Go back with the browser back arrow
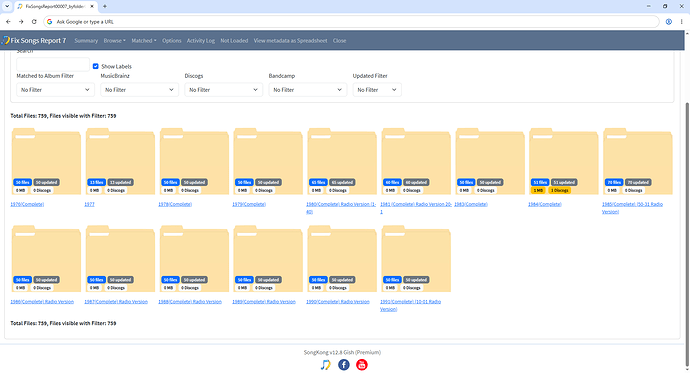 8,22
